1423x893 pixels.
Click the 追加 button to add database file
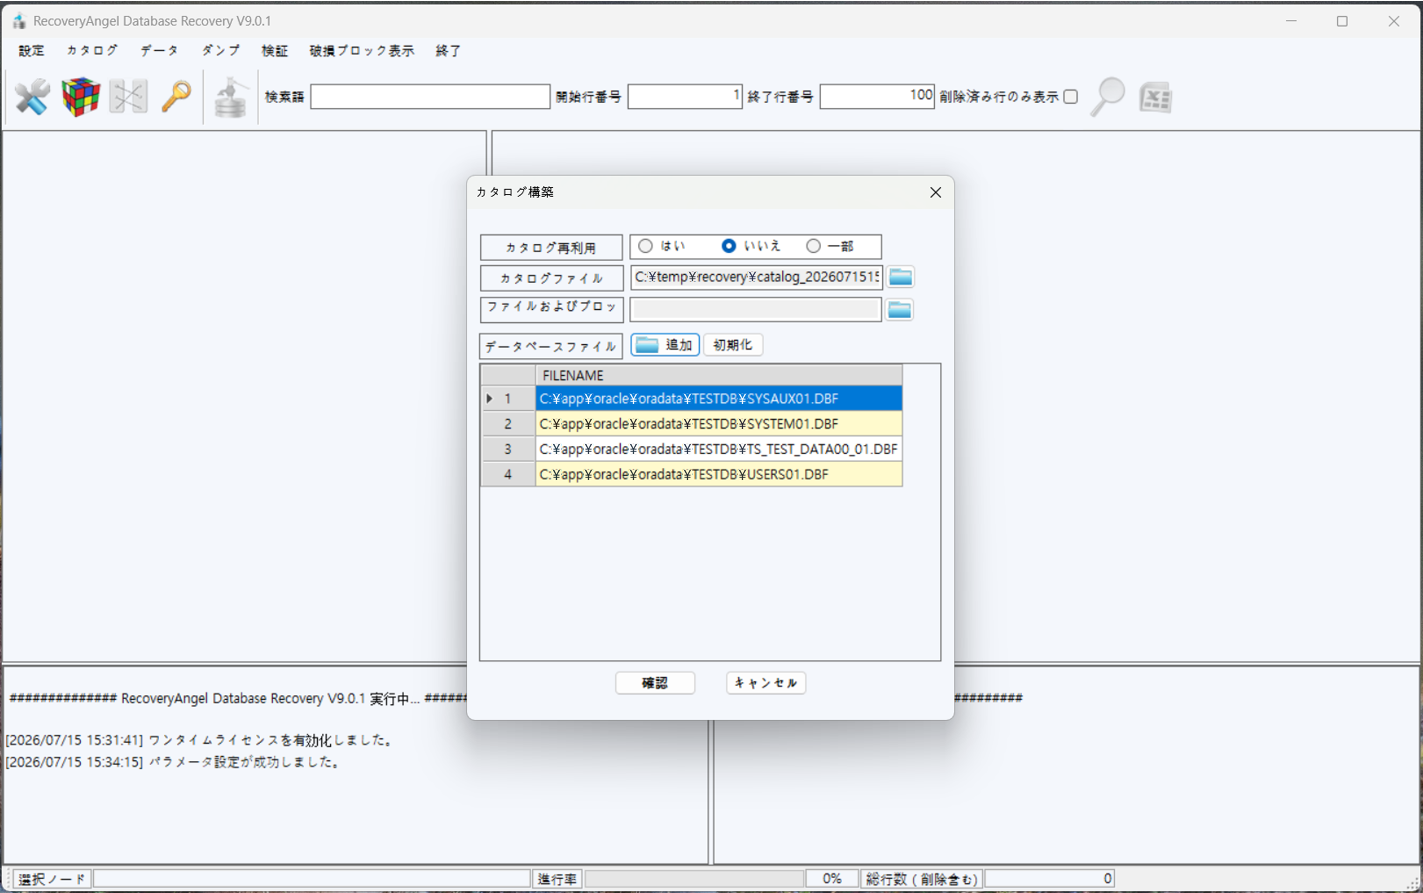[x=665, y=345]
